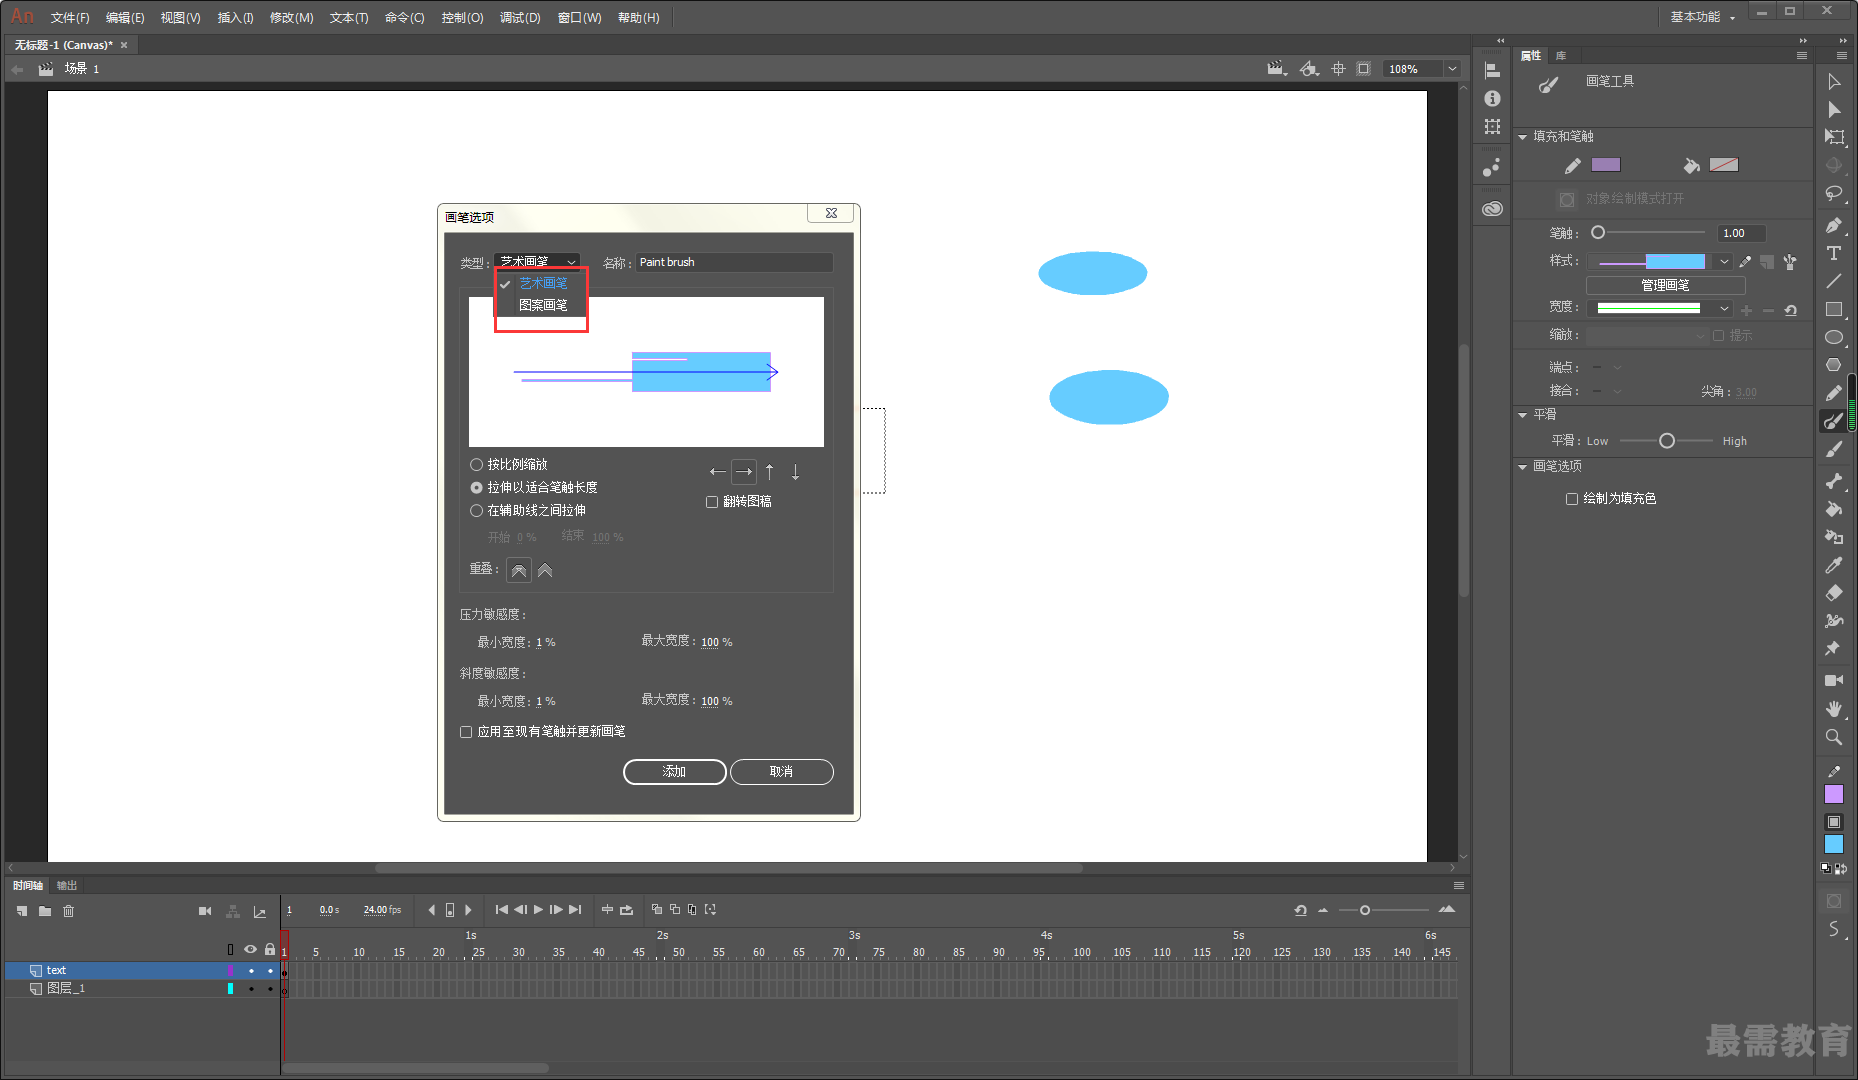Click the 管理画笔 button

coord(1666,286)
